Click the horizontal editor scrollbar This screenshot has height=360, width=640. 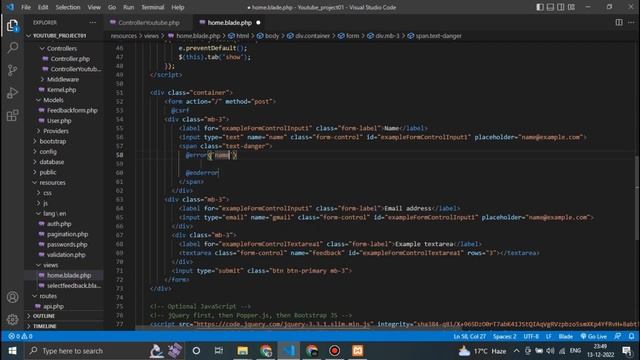(x=298, y=328)
